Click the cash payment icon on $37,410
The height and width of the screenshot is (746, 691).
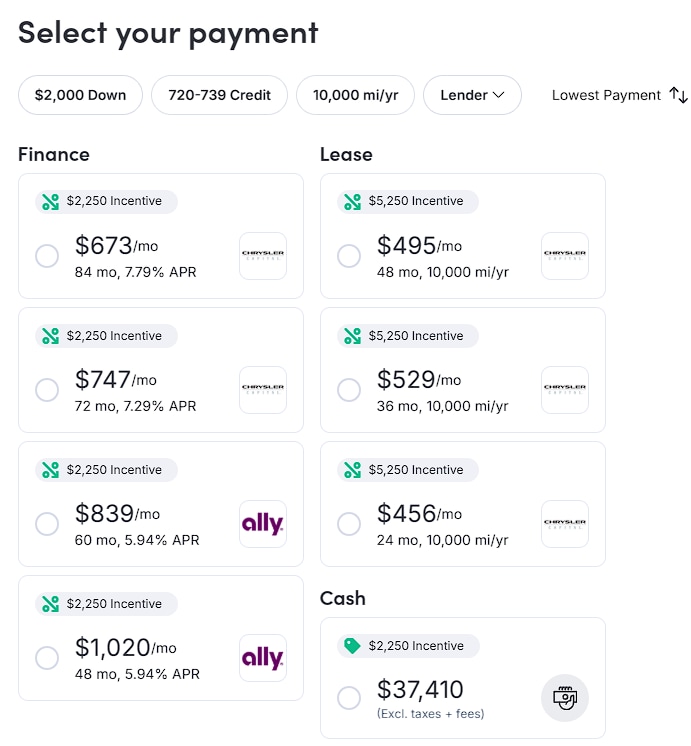click(565, 698)
